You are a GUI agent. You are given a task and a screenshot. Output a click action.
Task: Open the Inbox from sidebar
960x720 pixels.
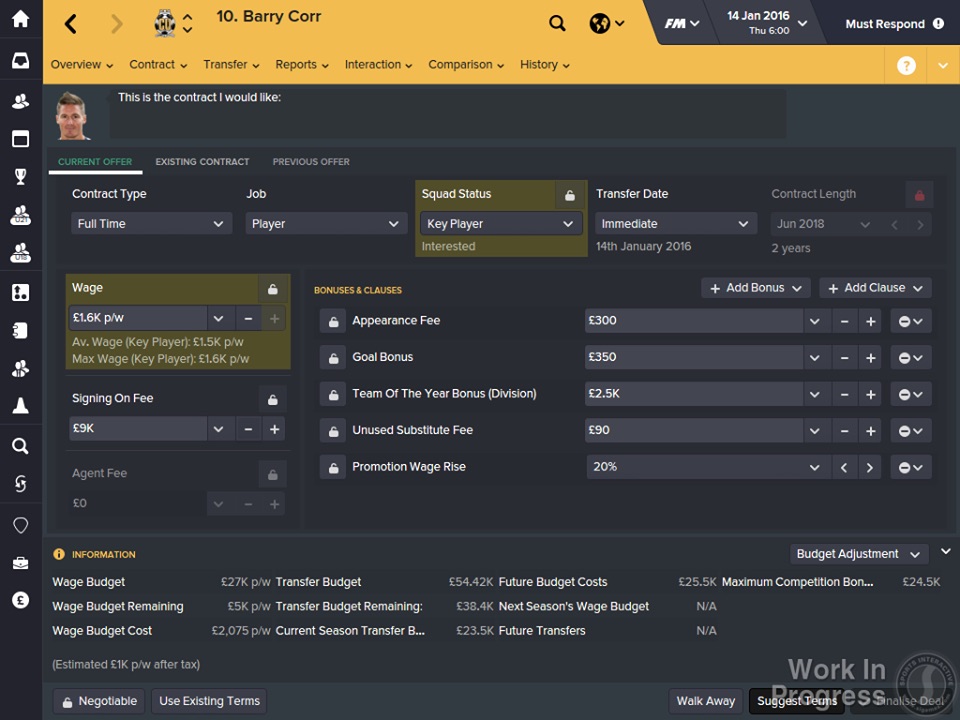pos(20,61)
